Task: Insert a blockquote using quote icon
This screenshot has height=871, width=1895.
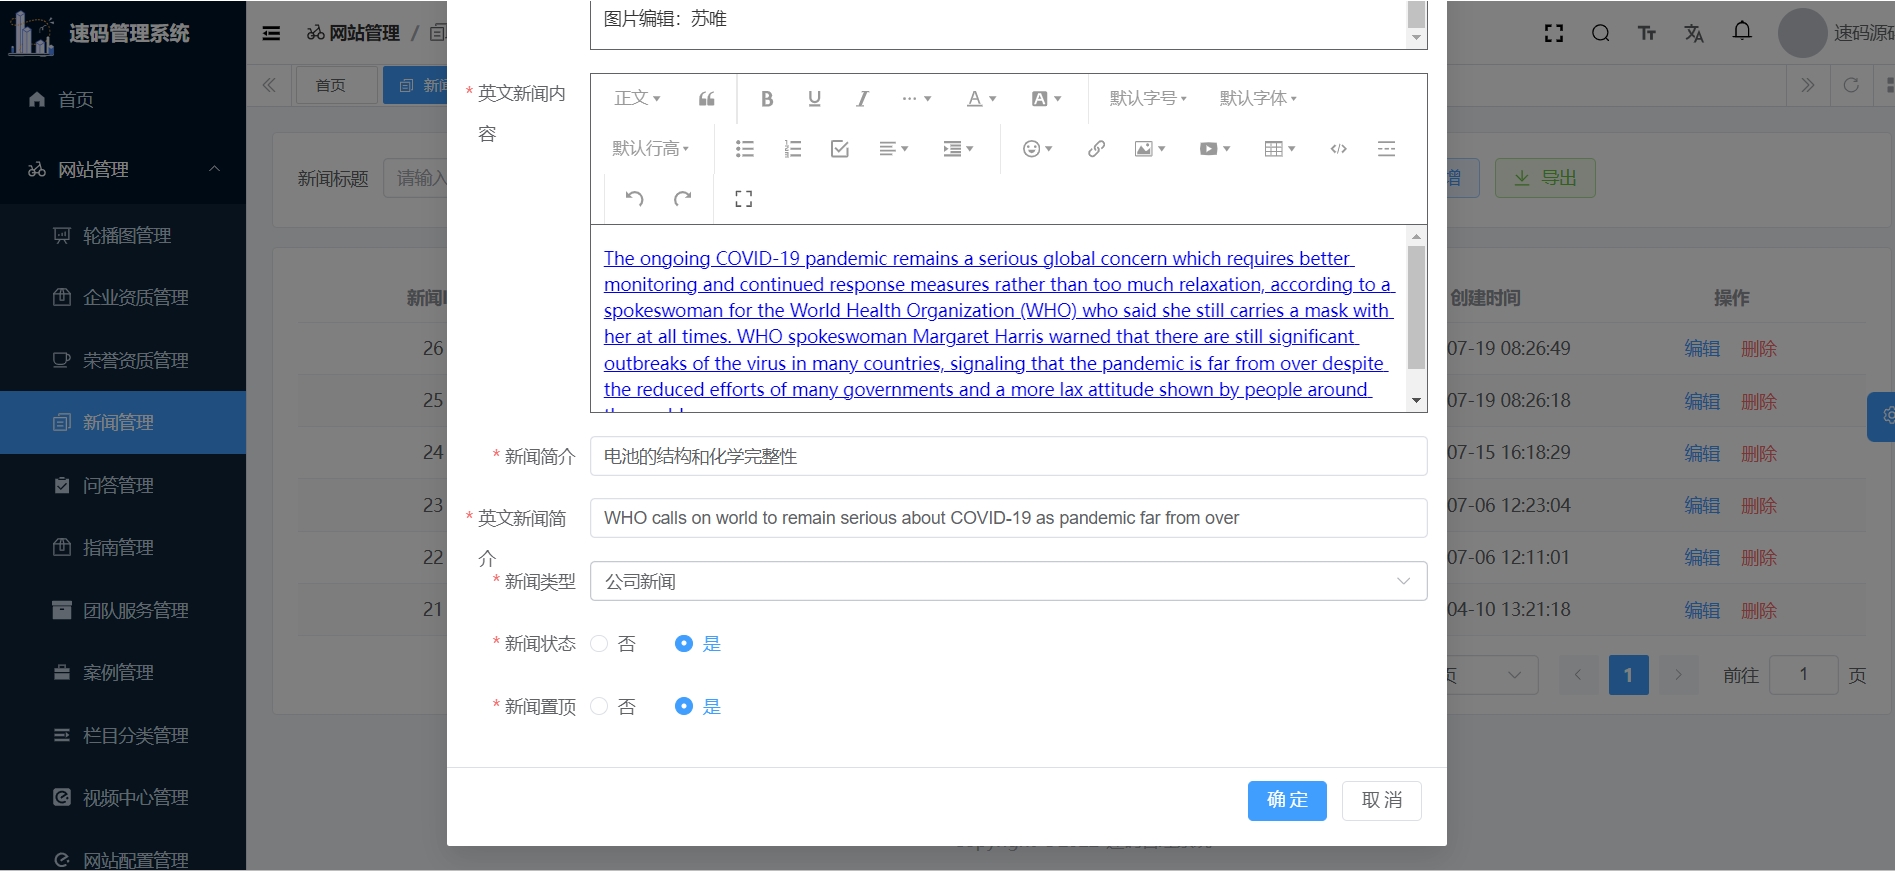Action: (x=706, y=99)
